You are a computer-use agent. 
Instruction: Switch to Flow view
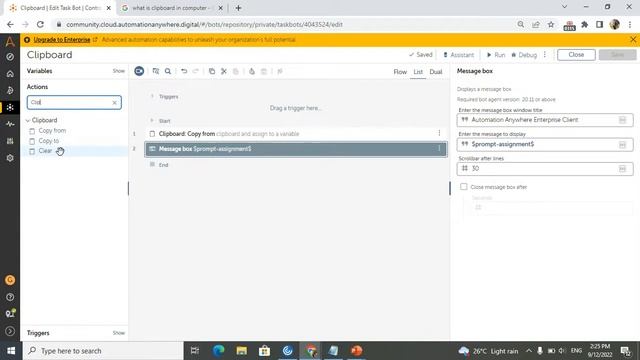(400, 72)
